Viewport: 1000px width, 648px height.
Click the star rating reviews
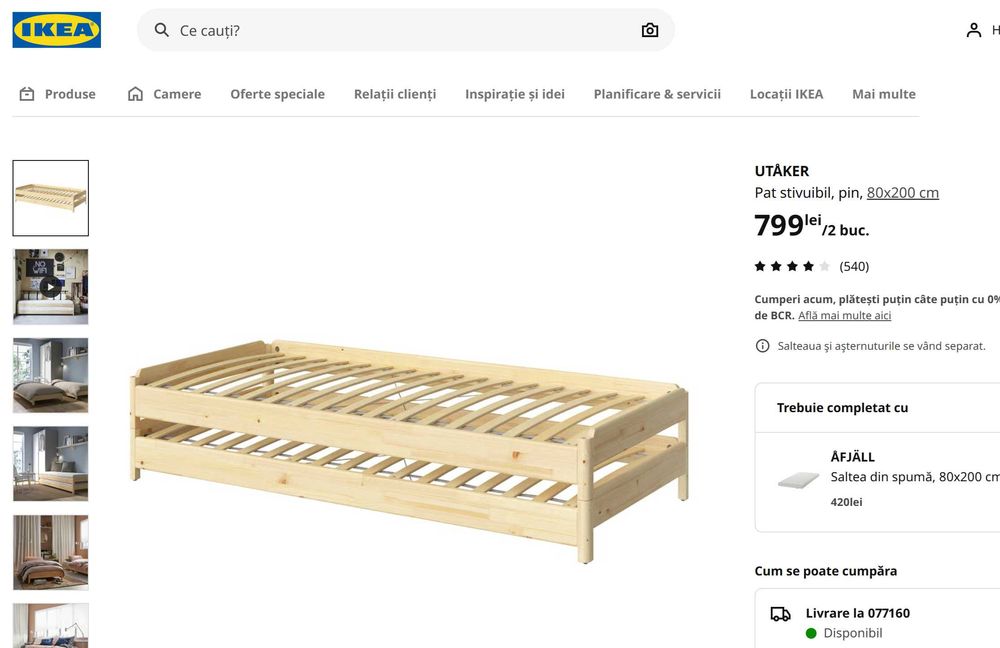tap(811, 266)
